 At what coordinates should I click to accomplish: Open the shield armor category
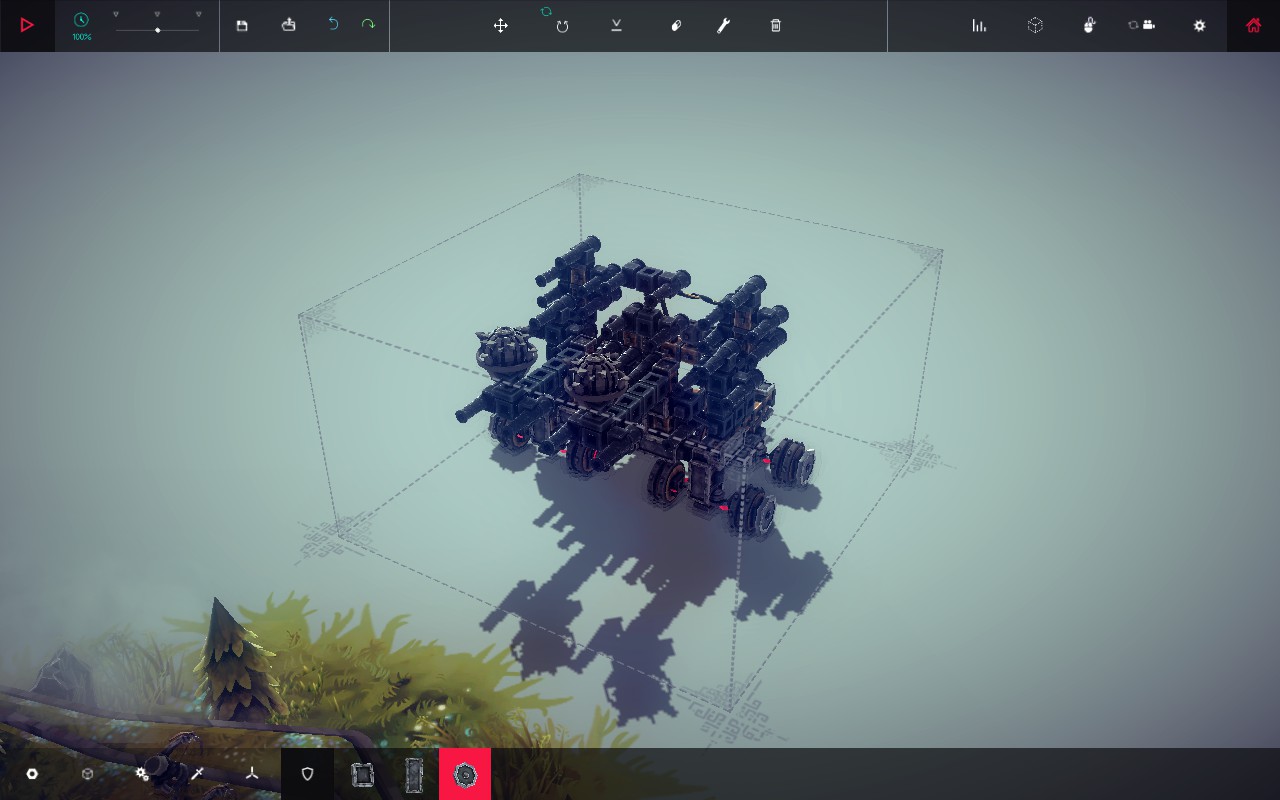pyautogui.click(x=307, y=774)
